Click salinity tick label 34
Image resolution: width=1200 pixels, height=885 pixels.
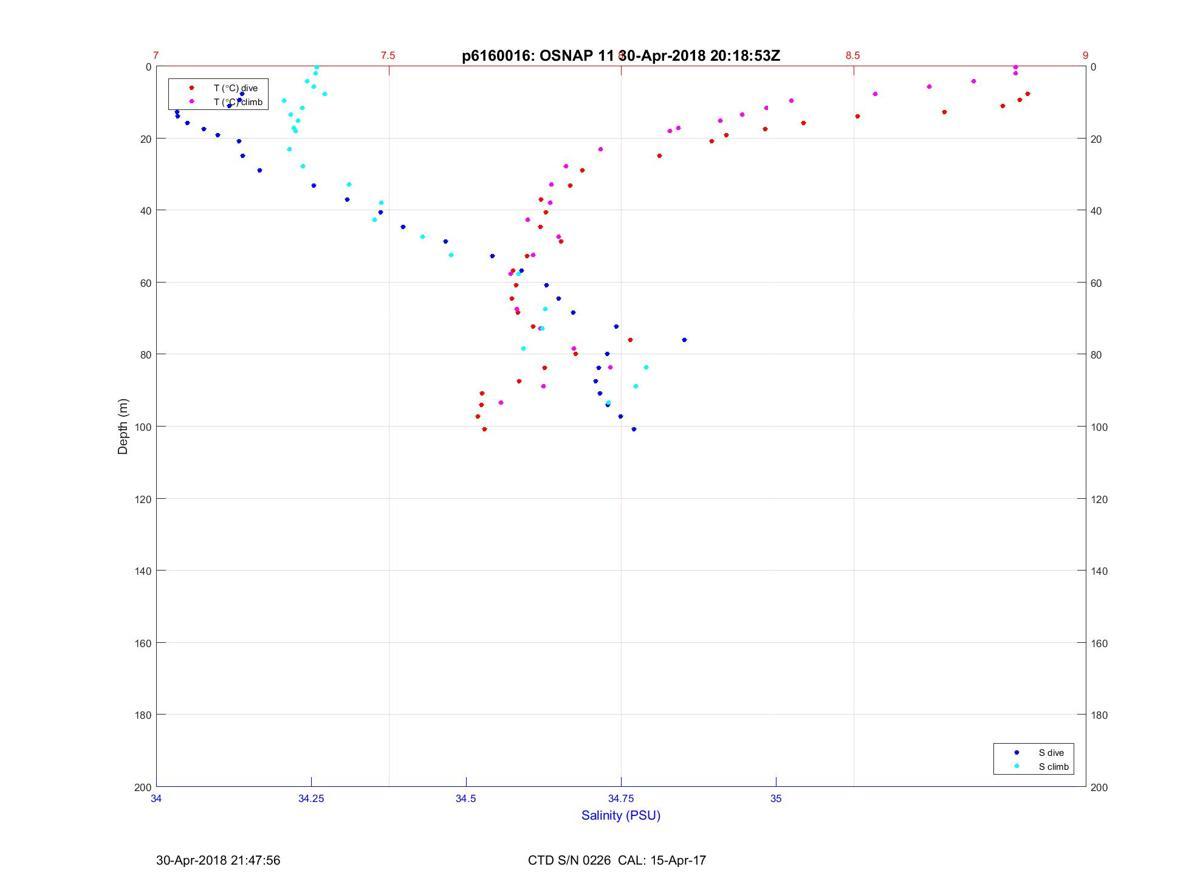(x=156, y=798)
